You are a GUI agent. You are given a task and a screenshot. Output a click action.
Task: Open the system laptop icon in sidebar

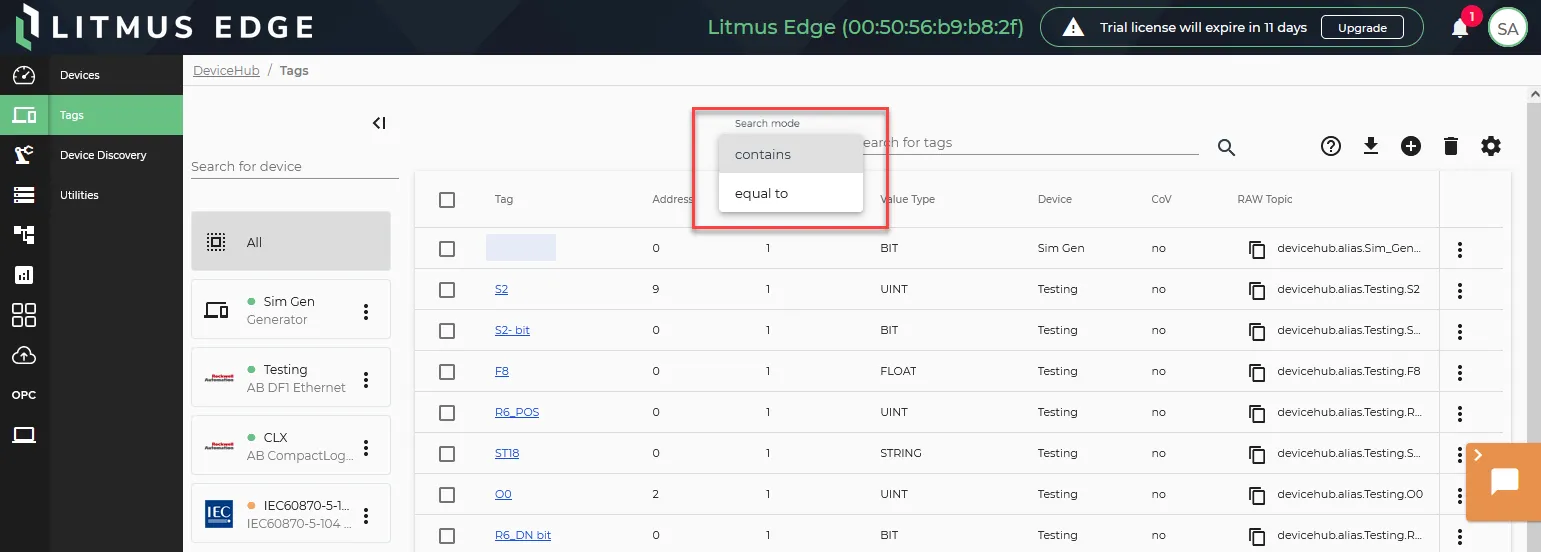click(x=24, y=435)
